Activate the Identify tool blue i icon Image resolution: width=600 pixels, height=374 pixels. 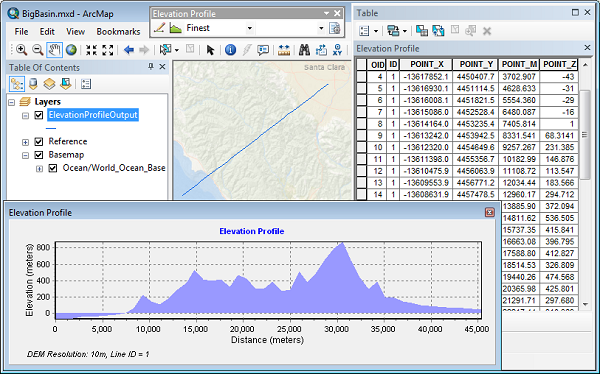[230, 50]
